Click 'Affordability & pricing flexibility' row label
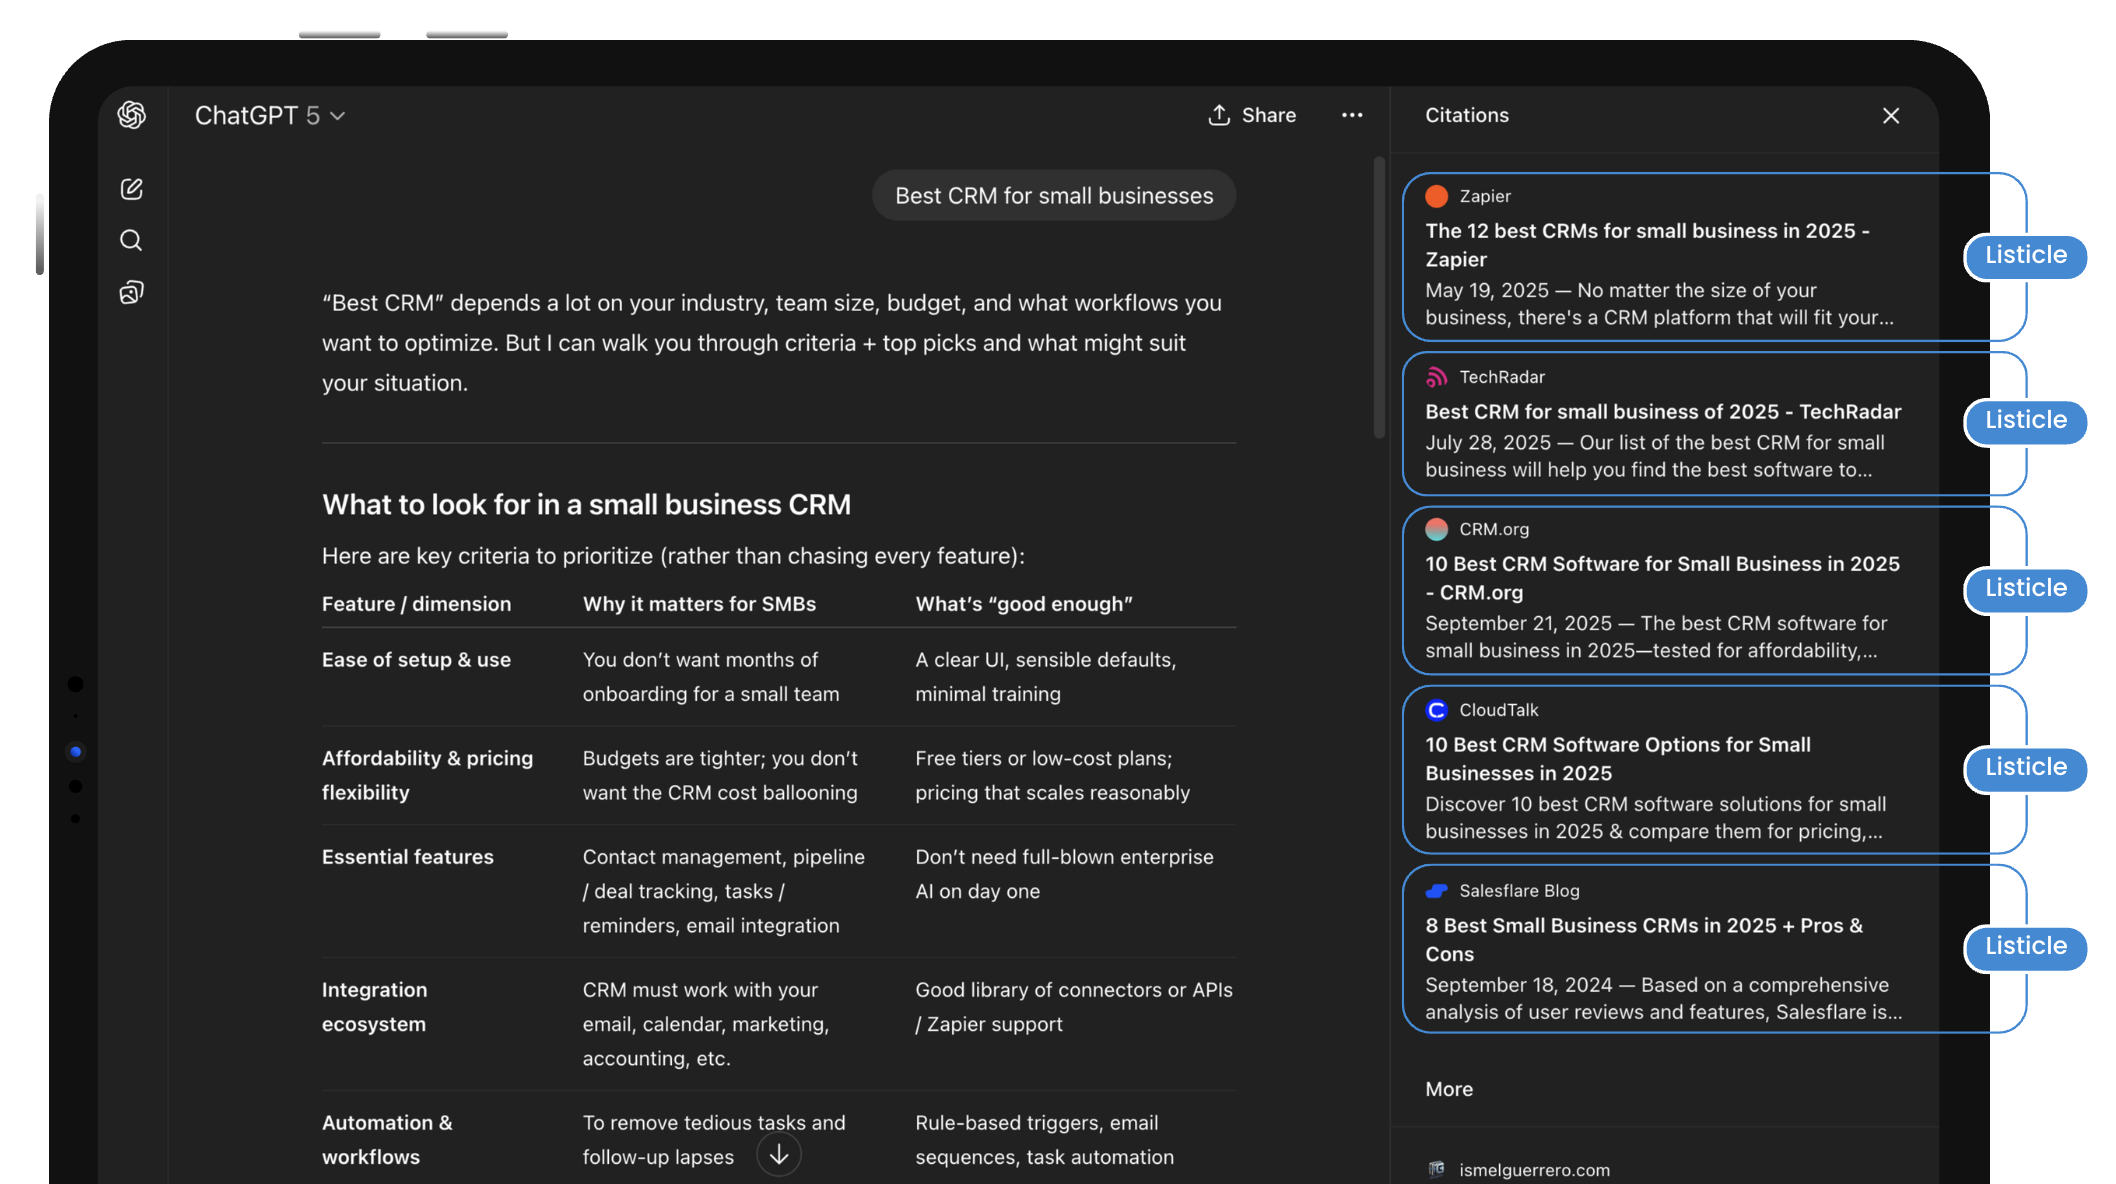Image resolution: width=2116 pixels, height=1184 pixels. [427, 775]
